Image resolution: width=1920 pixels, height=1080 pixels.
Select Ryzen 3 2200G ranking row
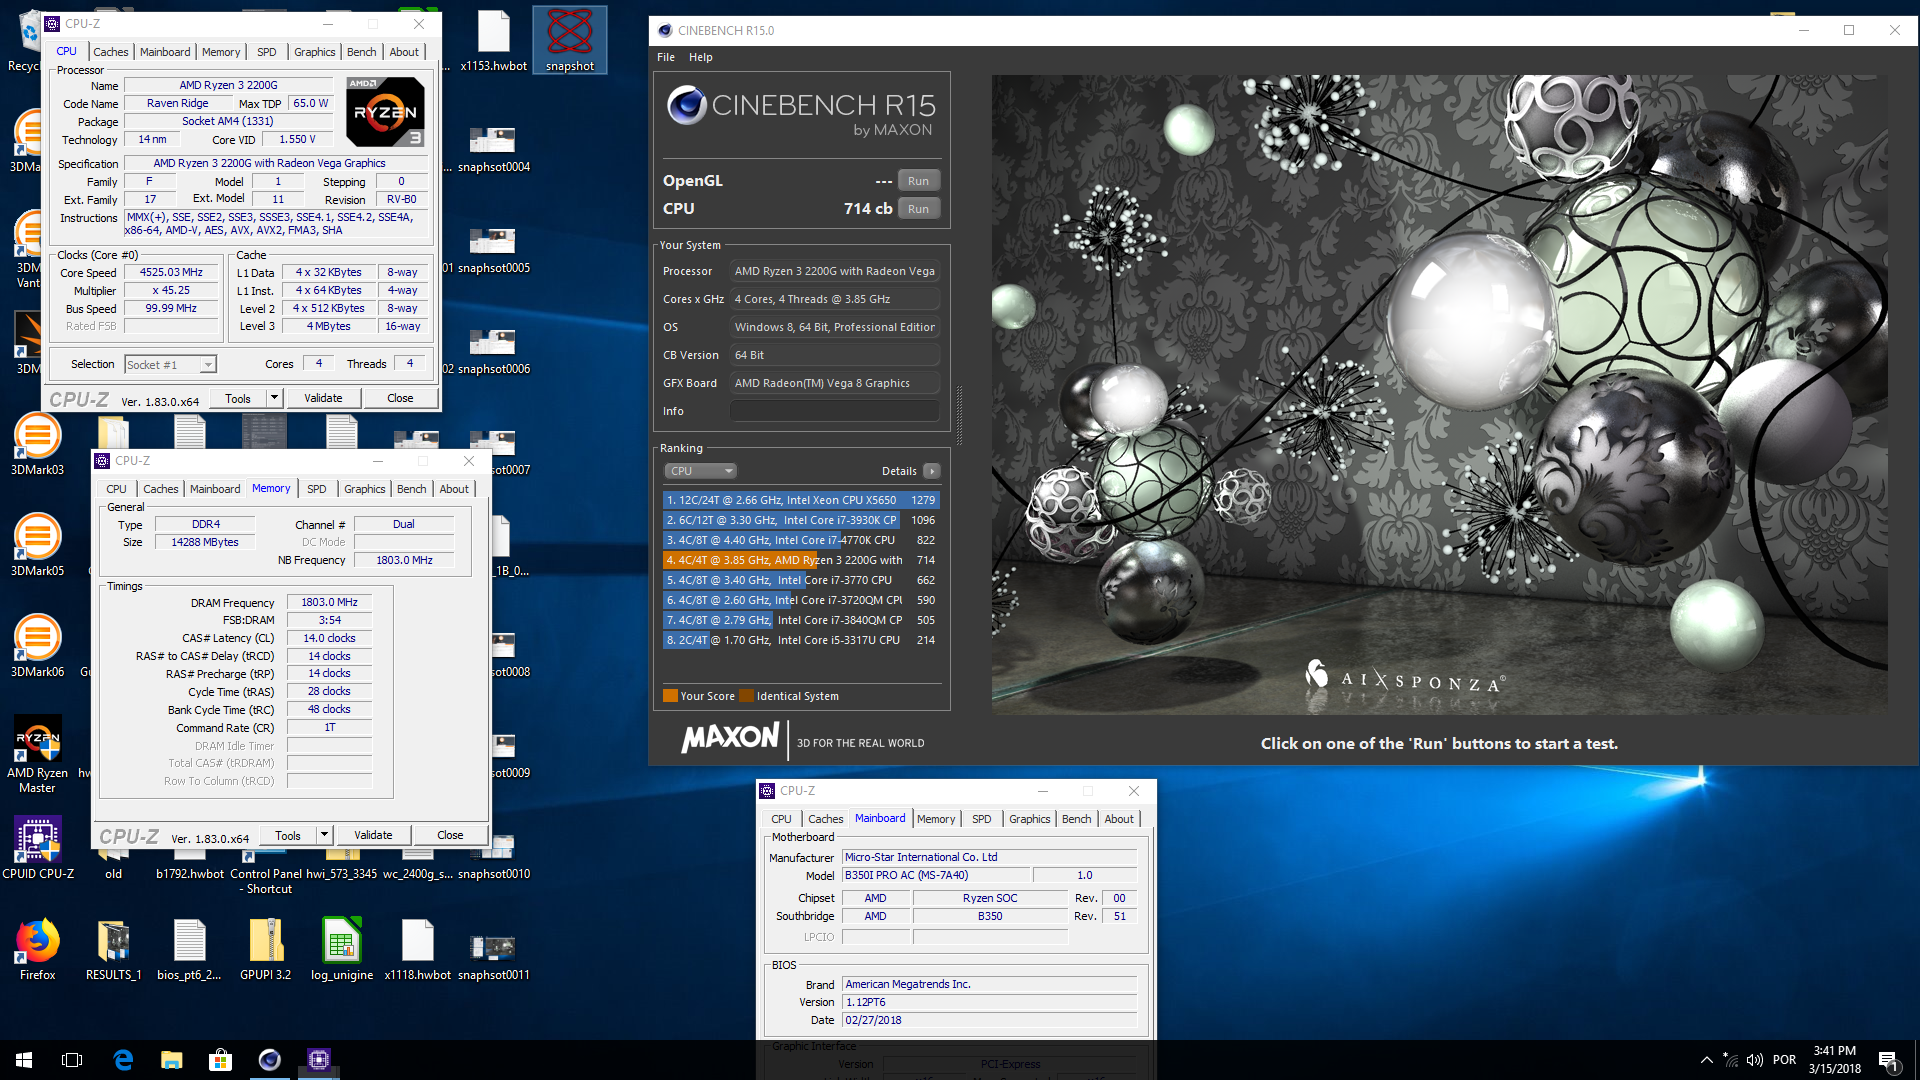[x=801, y=560]
